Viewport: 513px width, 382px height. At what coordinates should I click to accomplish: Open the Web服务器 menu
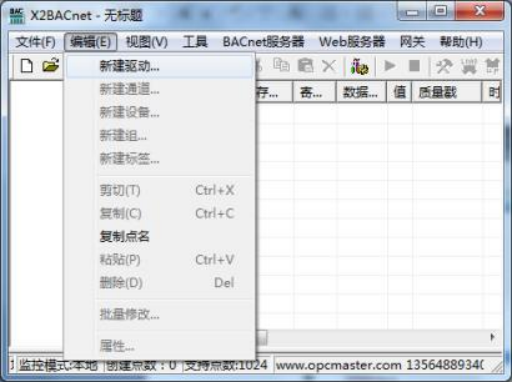point(352,42)
